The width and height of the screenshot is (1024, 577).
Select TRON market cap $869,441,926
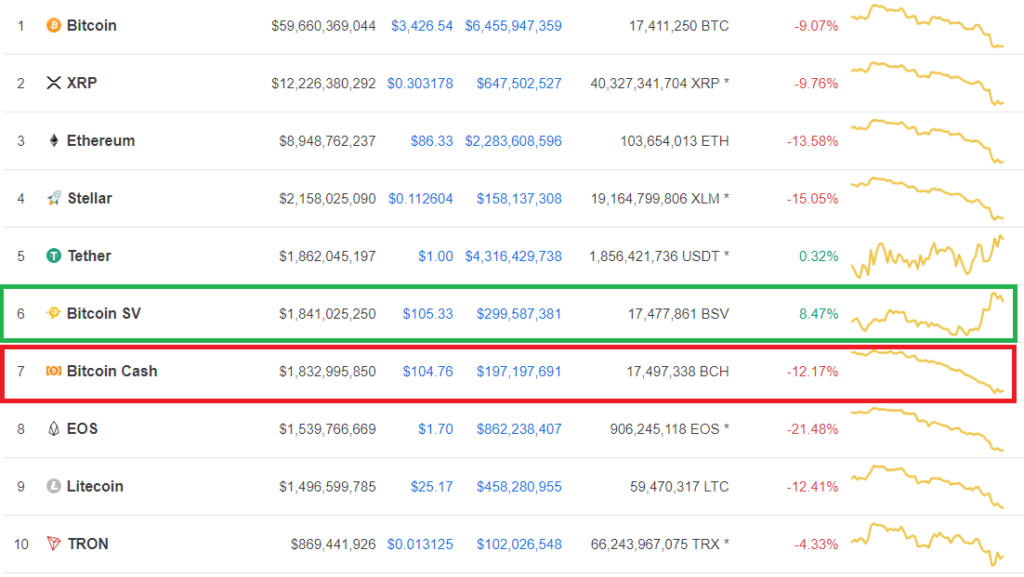[x=333, y=544]
